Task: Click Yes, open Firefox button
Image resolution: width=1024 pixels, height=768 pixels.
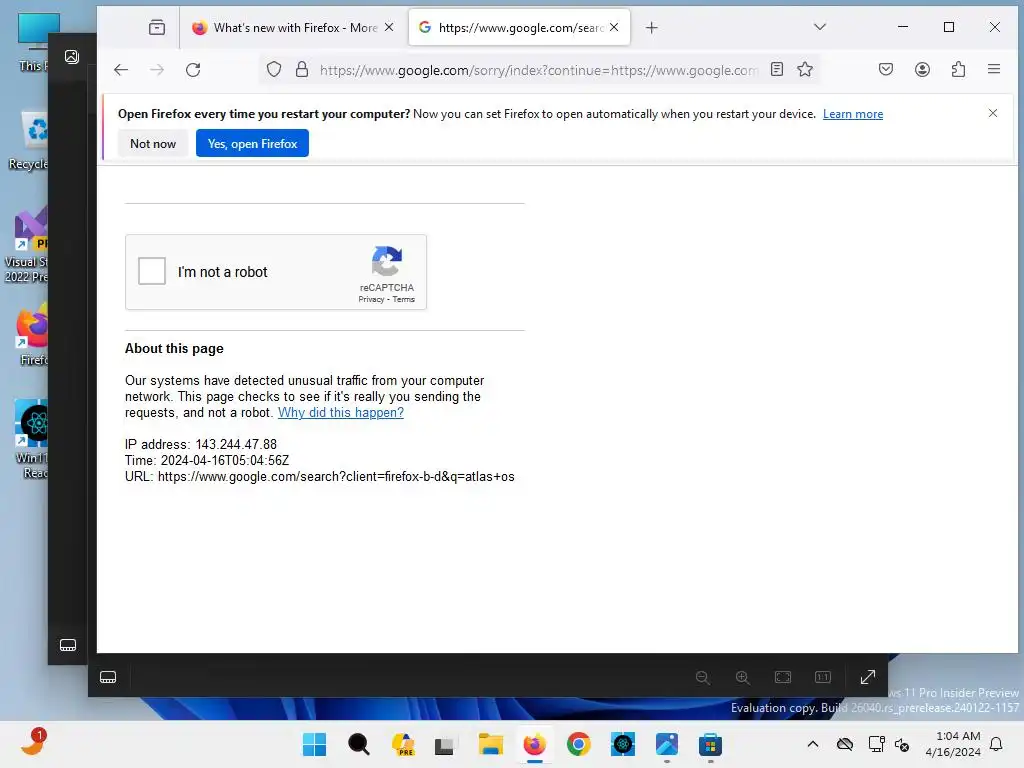Action: [252, 144]
